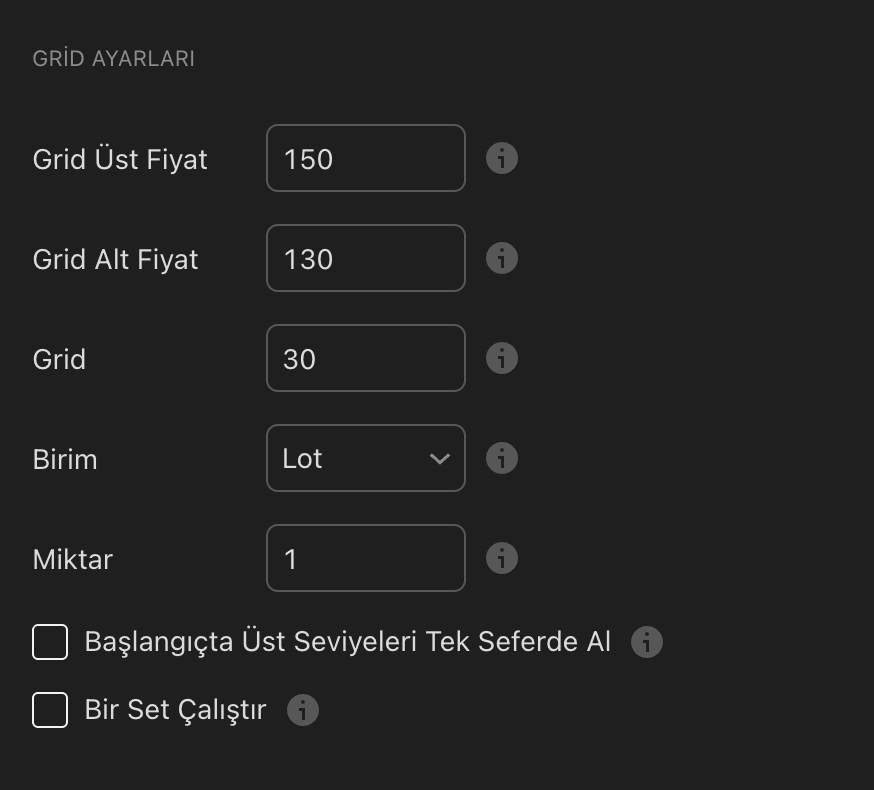Show info for the Grid count field
This screenshot has height=790, width=874.
coord(502,358)
